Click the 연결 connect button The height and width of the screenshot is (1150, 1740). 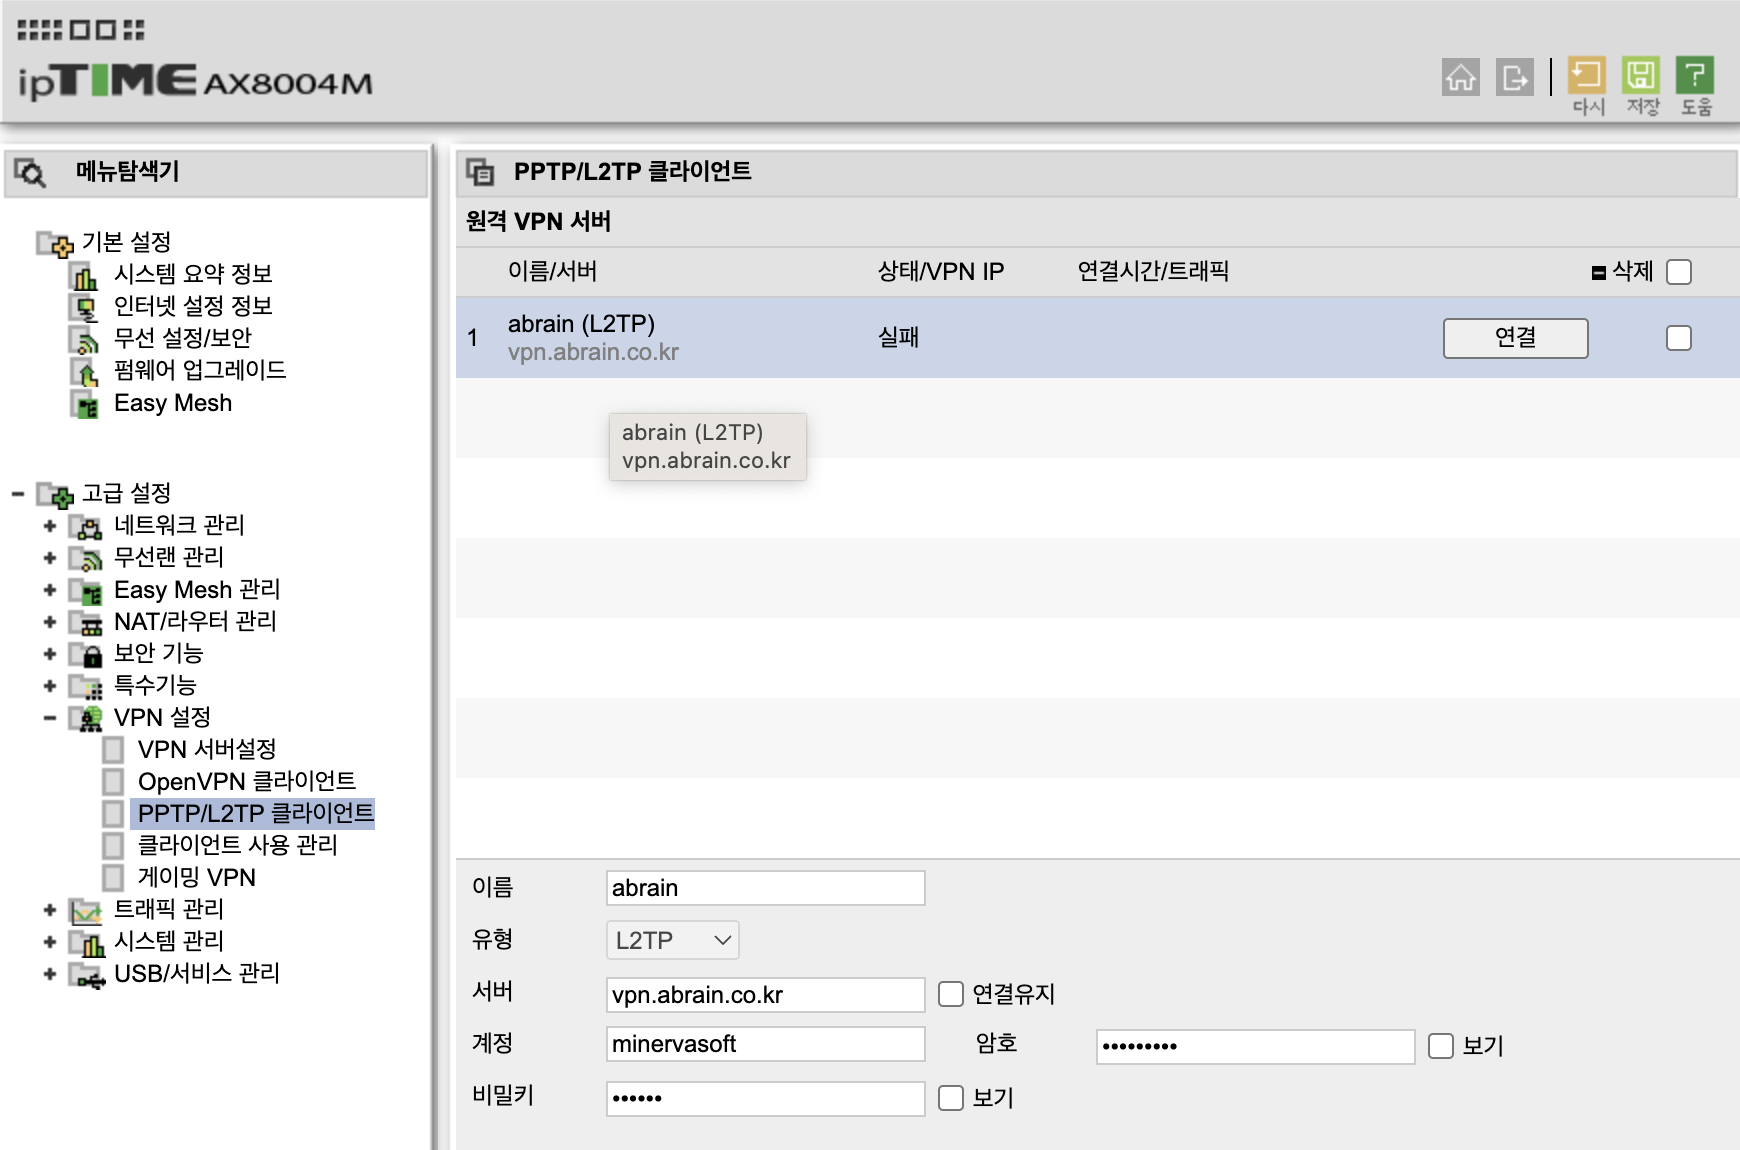pos(1516,338)
